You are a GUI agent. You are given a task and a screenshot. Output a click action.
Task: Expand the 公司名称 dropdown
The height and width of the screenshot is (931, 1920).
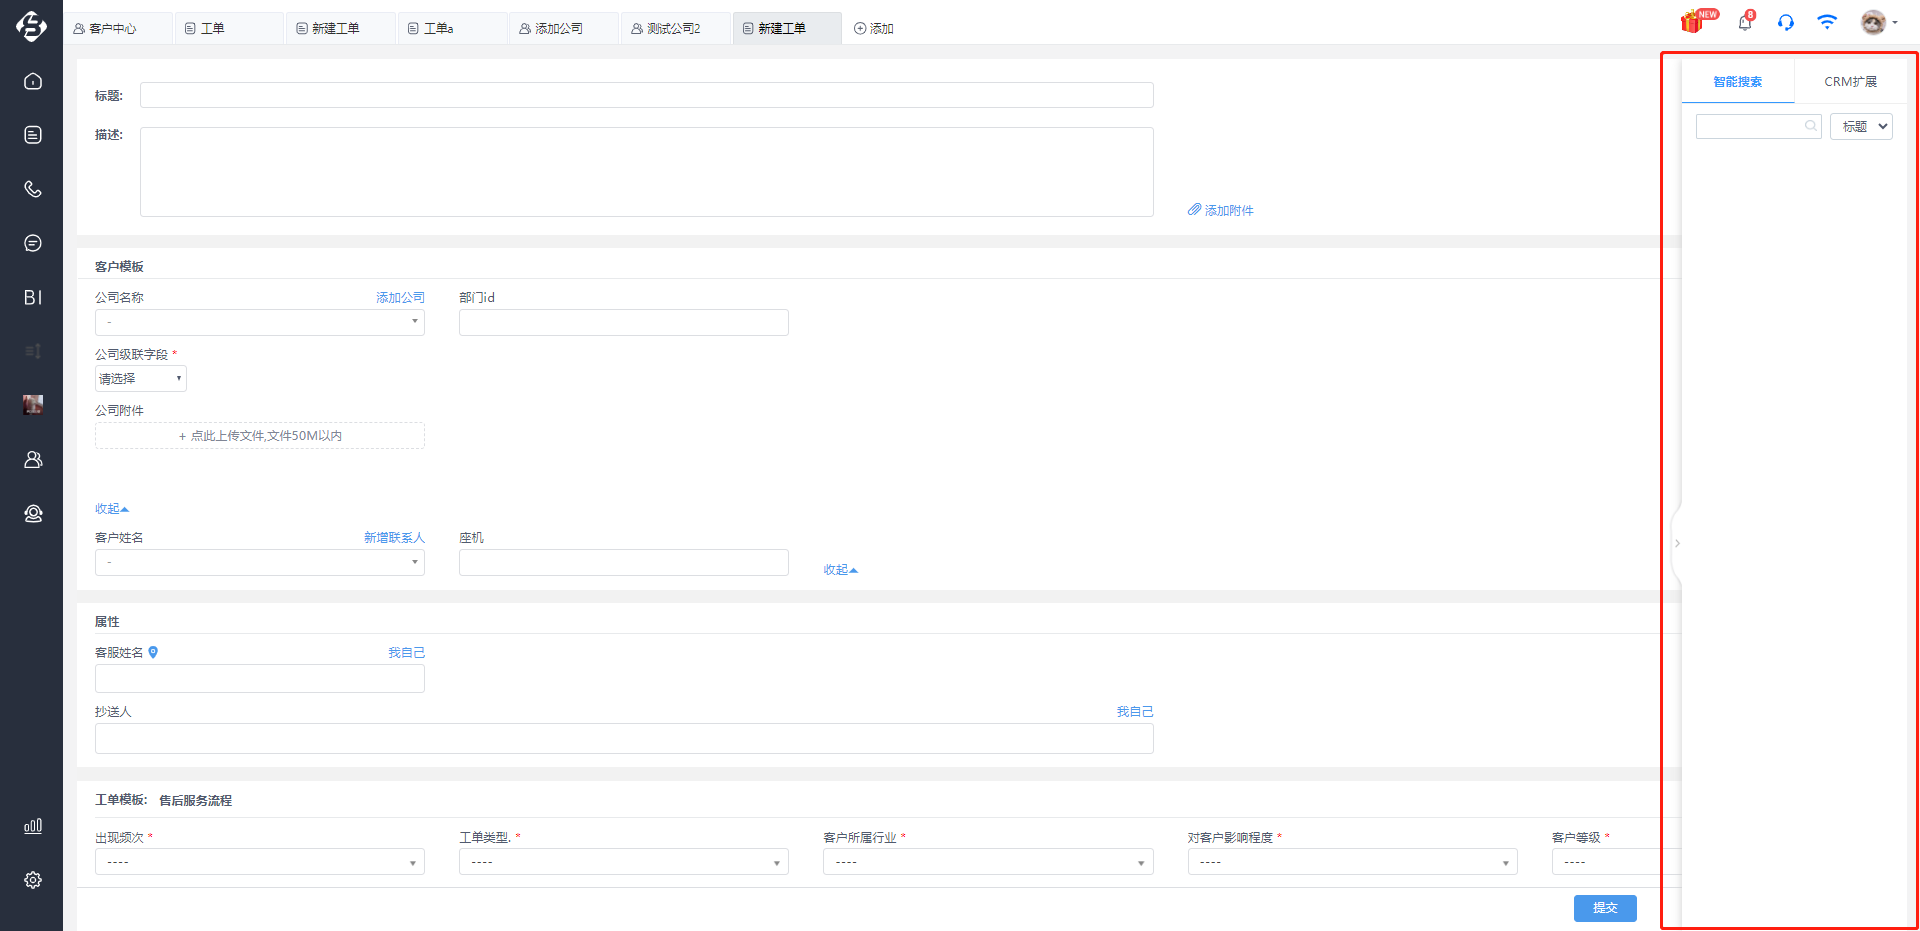[260, 322]
